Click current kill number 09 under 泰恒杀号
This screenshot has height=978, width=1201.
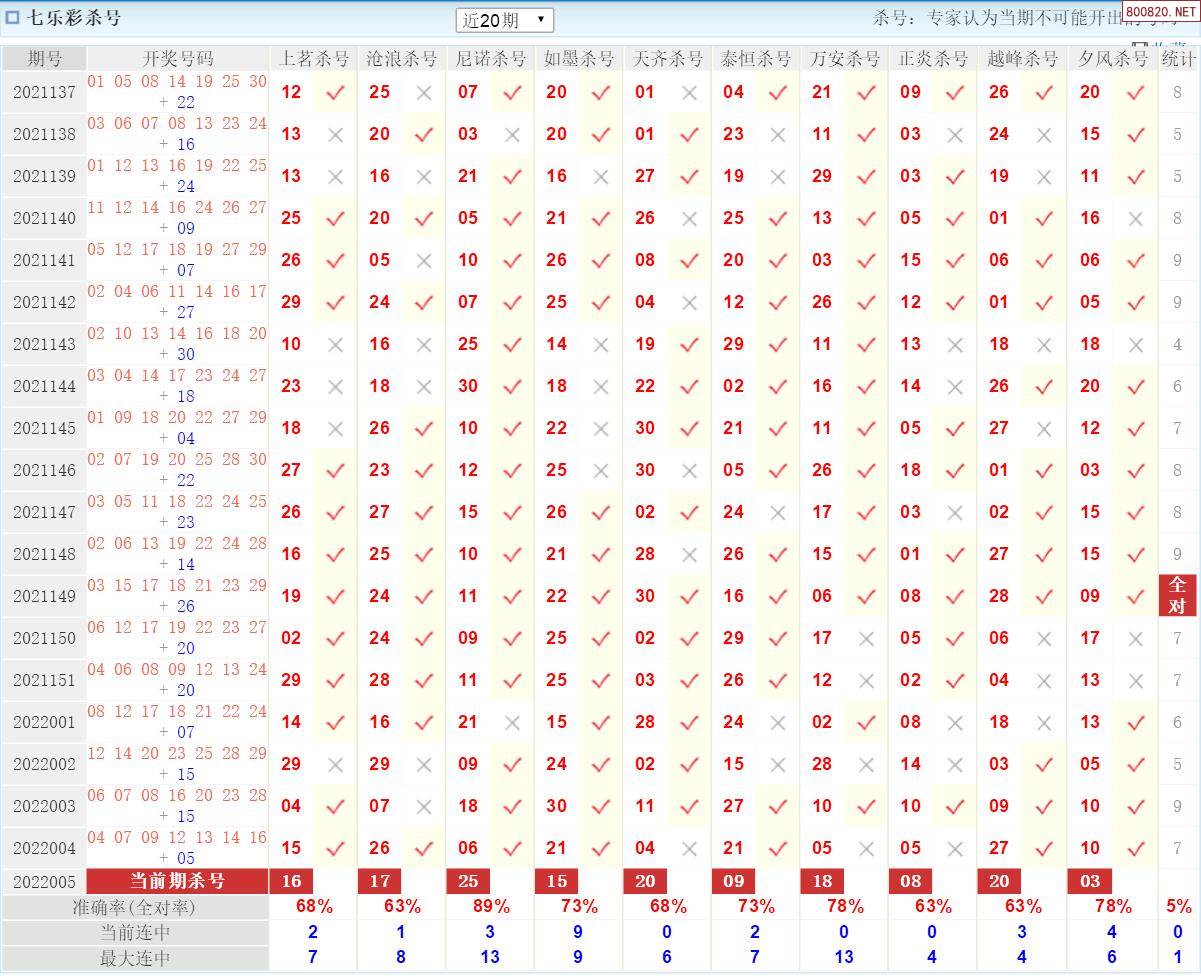(x=734, y=881)
